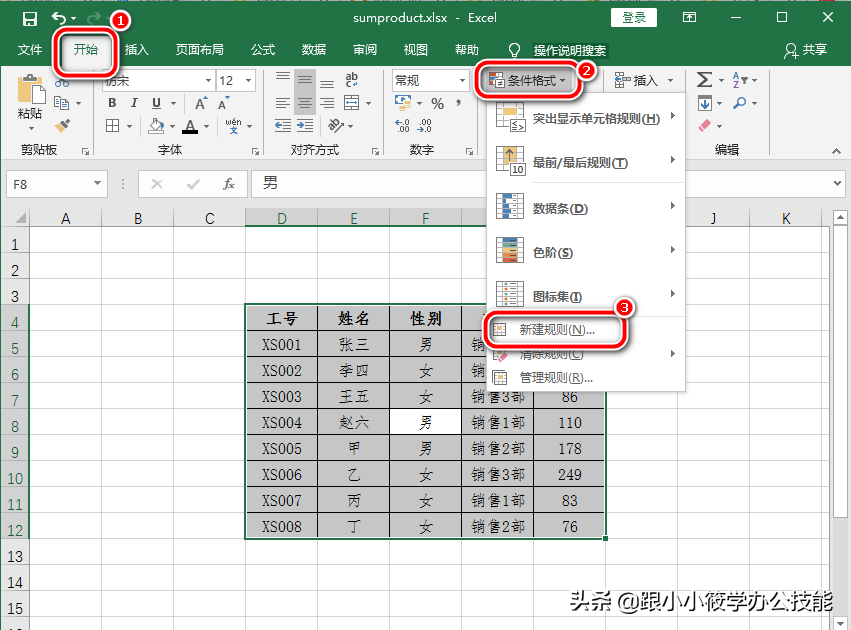
Task: Click the Find and Select magnifier icon
Action: (739, 103)
